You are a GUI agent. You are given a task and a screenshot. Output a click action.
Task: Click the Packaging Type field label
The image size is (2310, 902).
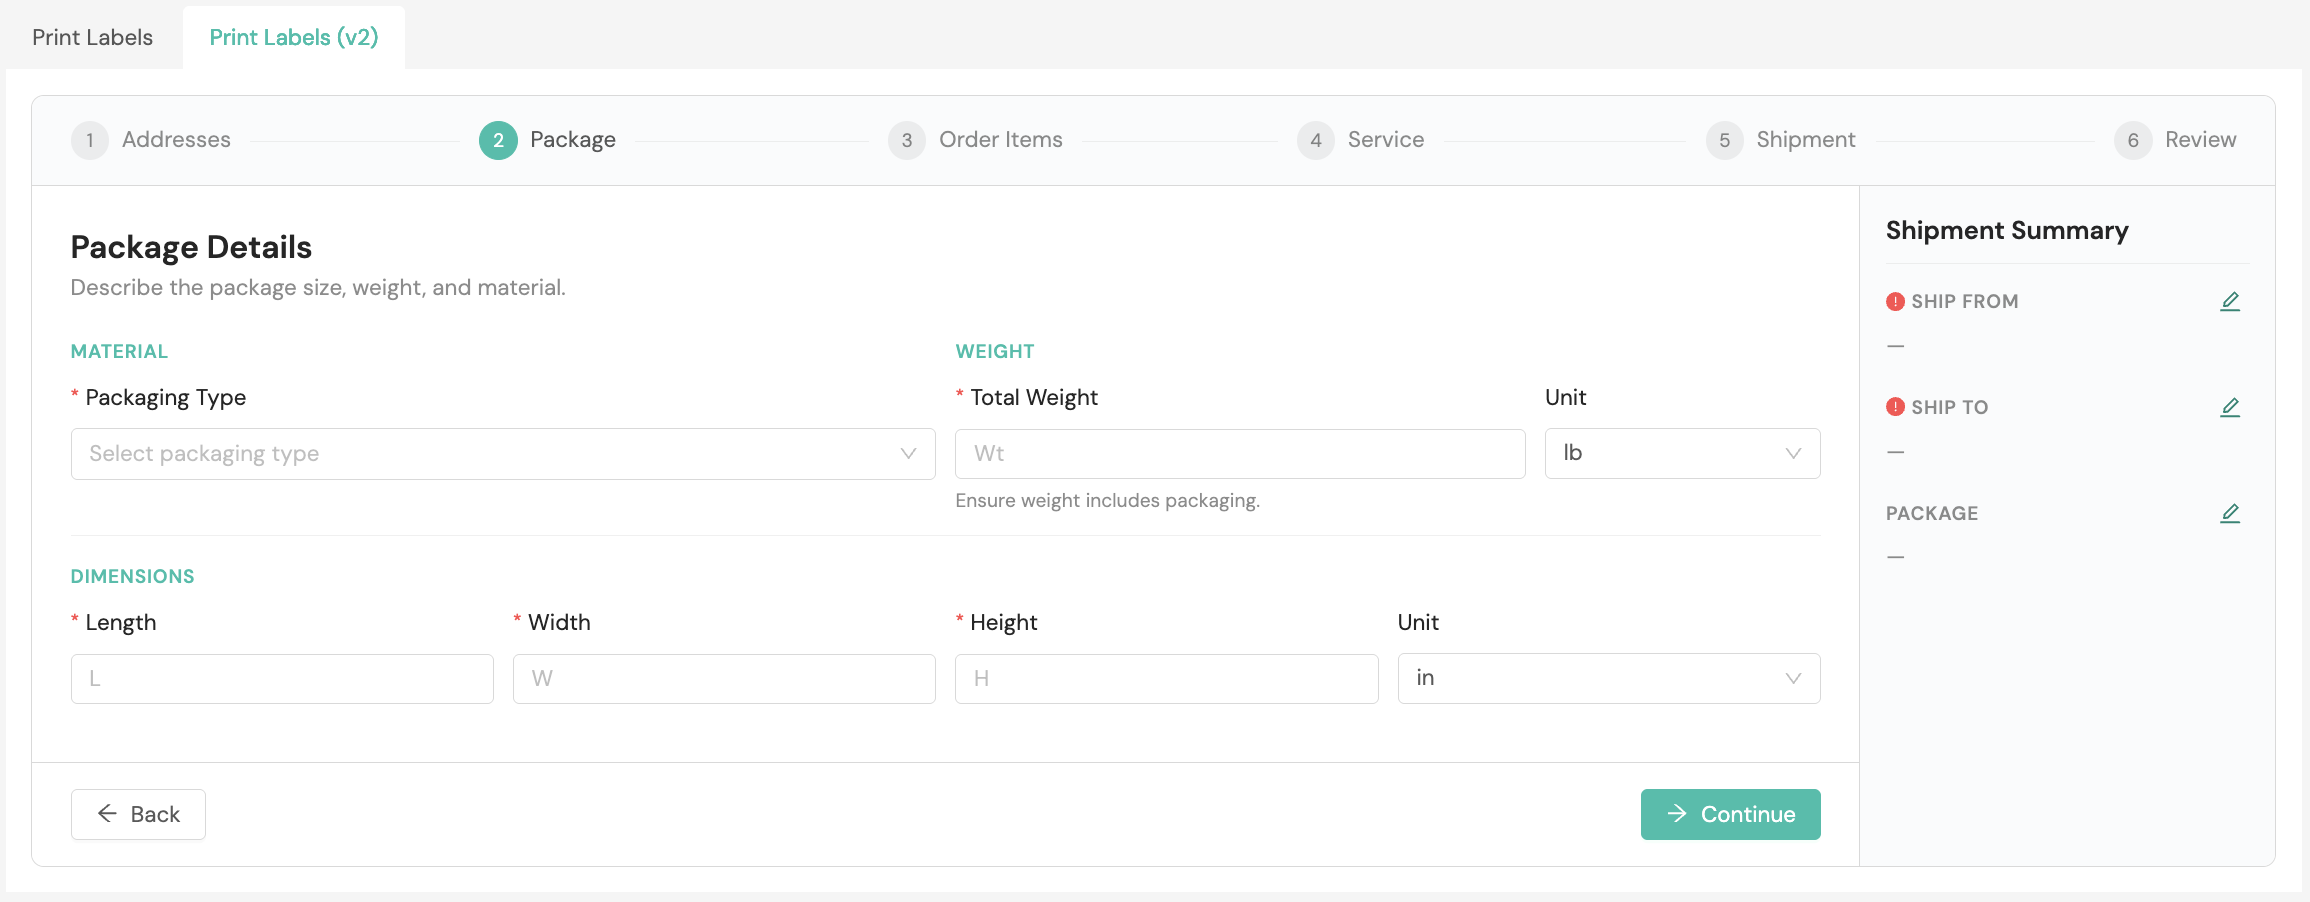pyautogui.click(x=166, y=398)
